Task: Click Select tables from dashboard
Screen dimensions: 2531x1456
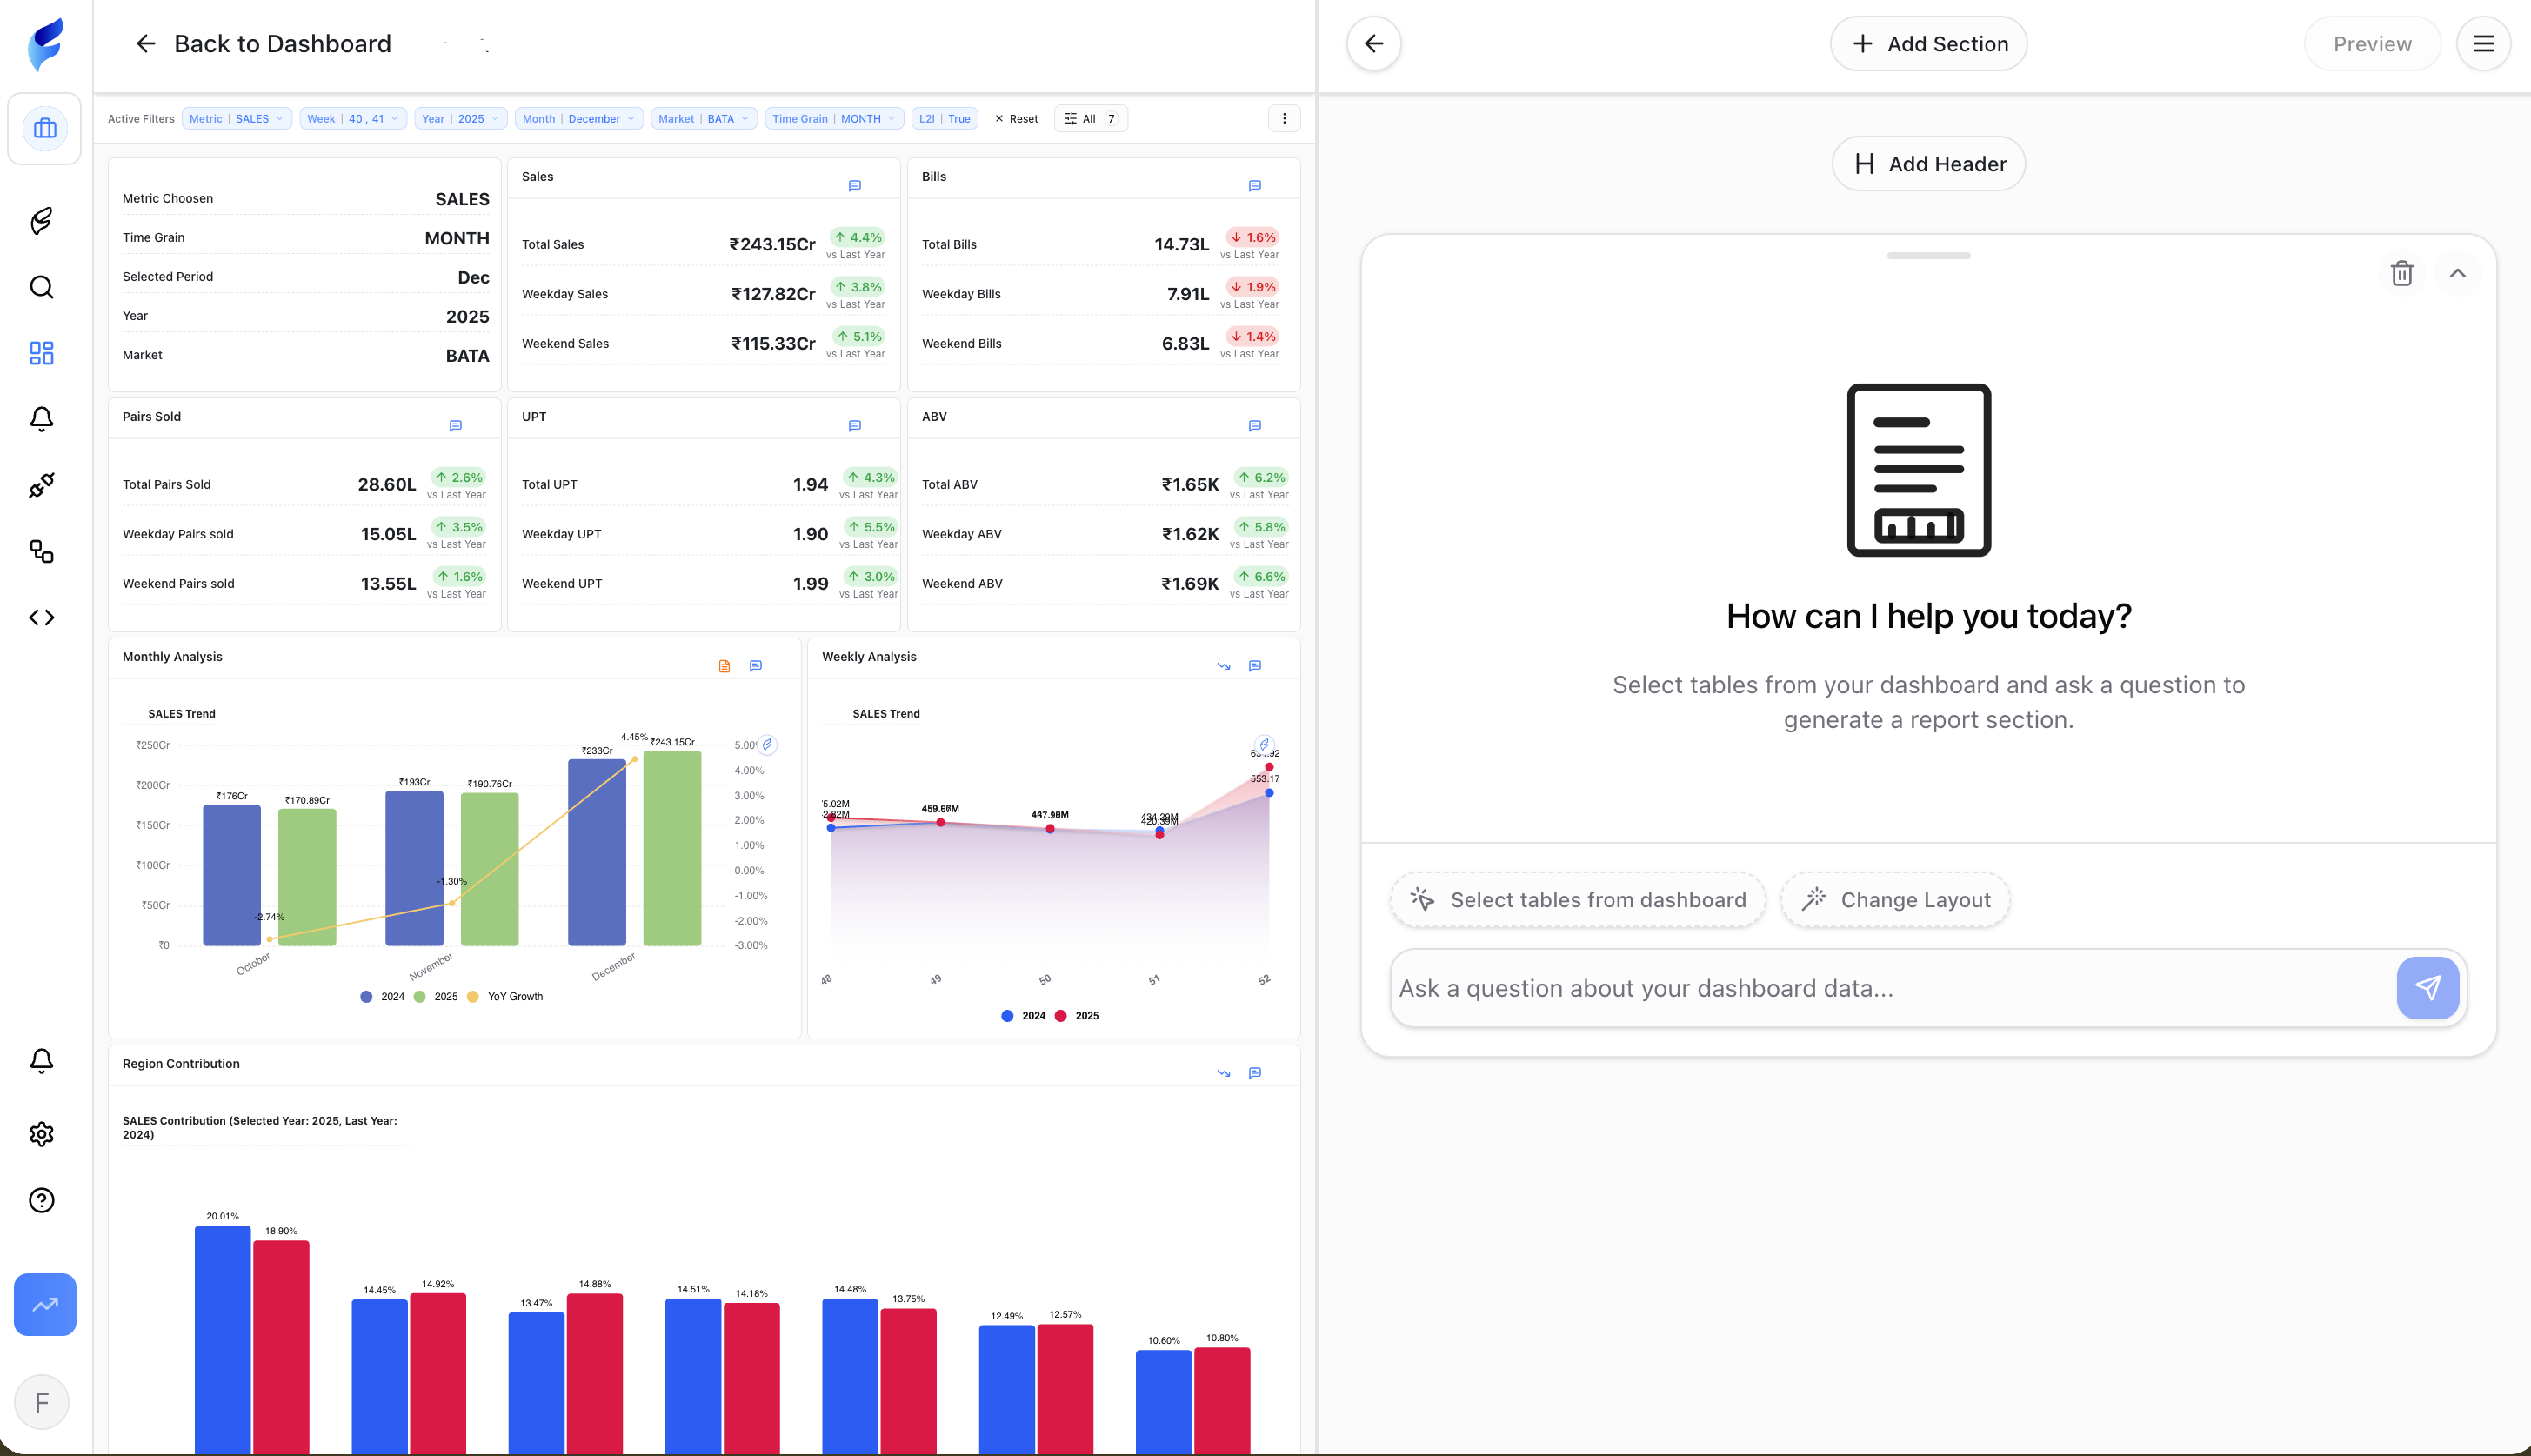Action: (1577, 900)
